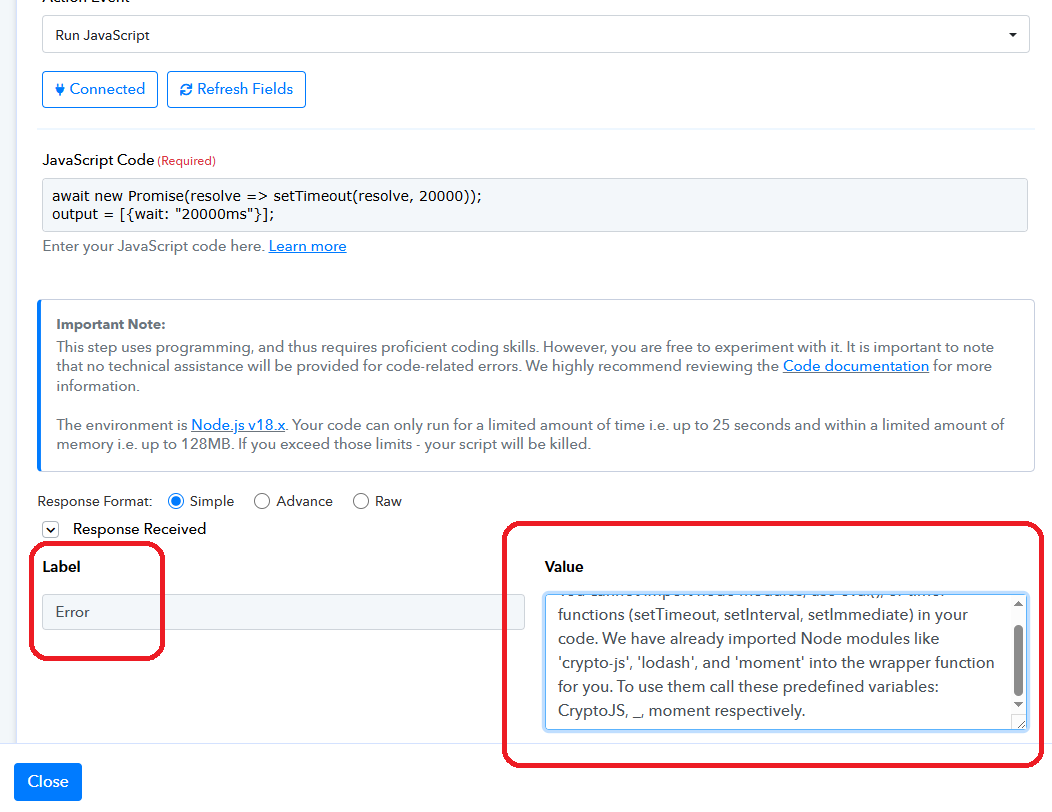Choose the Raw response format option
The height and width of the screenshot is (812, 1052).
[361, 501]
